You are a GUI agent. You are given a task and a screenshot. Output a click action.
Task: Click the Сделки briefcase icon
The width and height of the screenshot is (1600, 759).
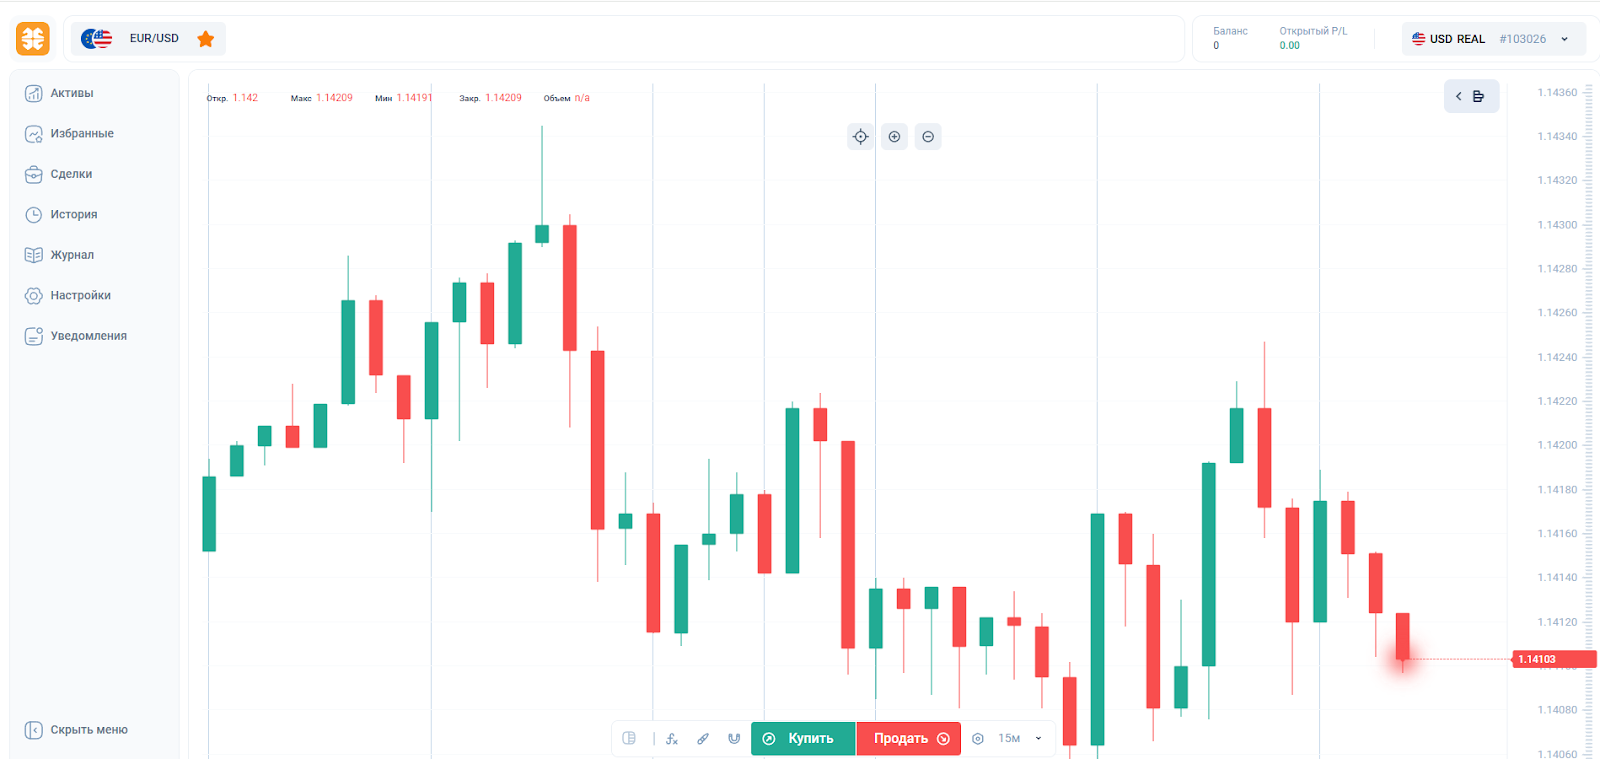(34, 174)
